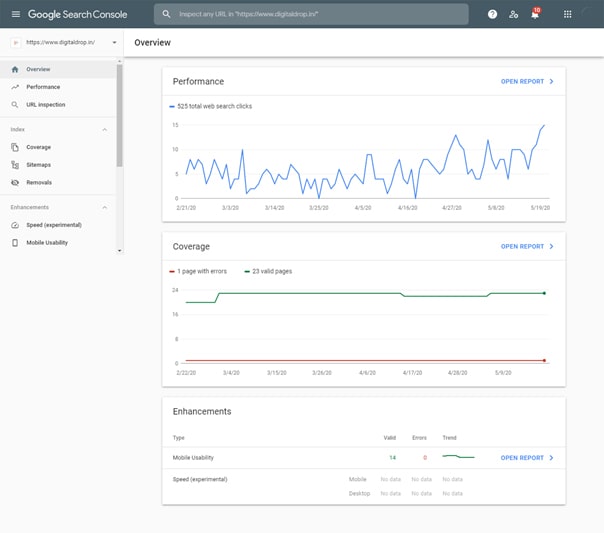
Task: Open the hamburger main menu
Action: [x=16, y=14]
